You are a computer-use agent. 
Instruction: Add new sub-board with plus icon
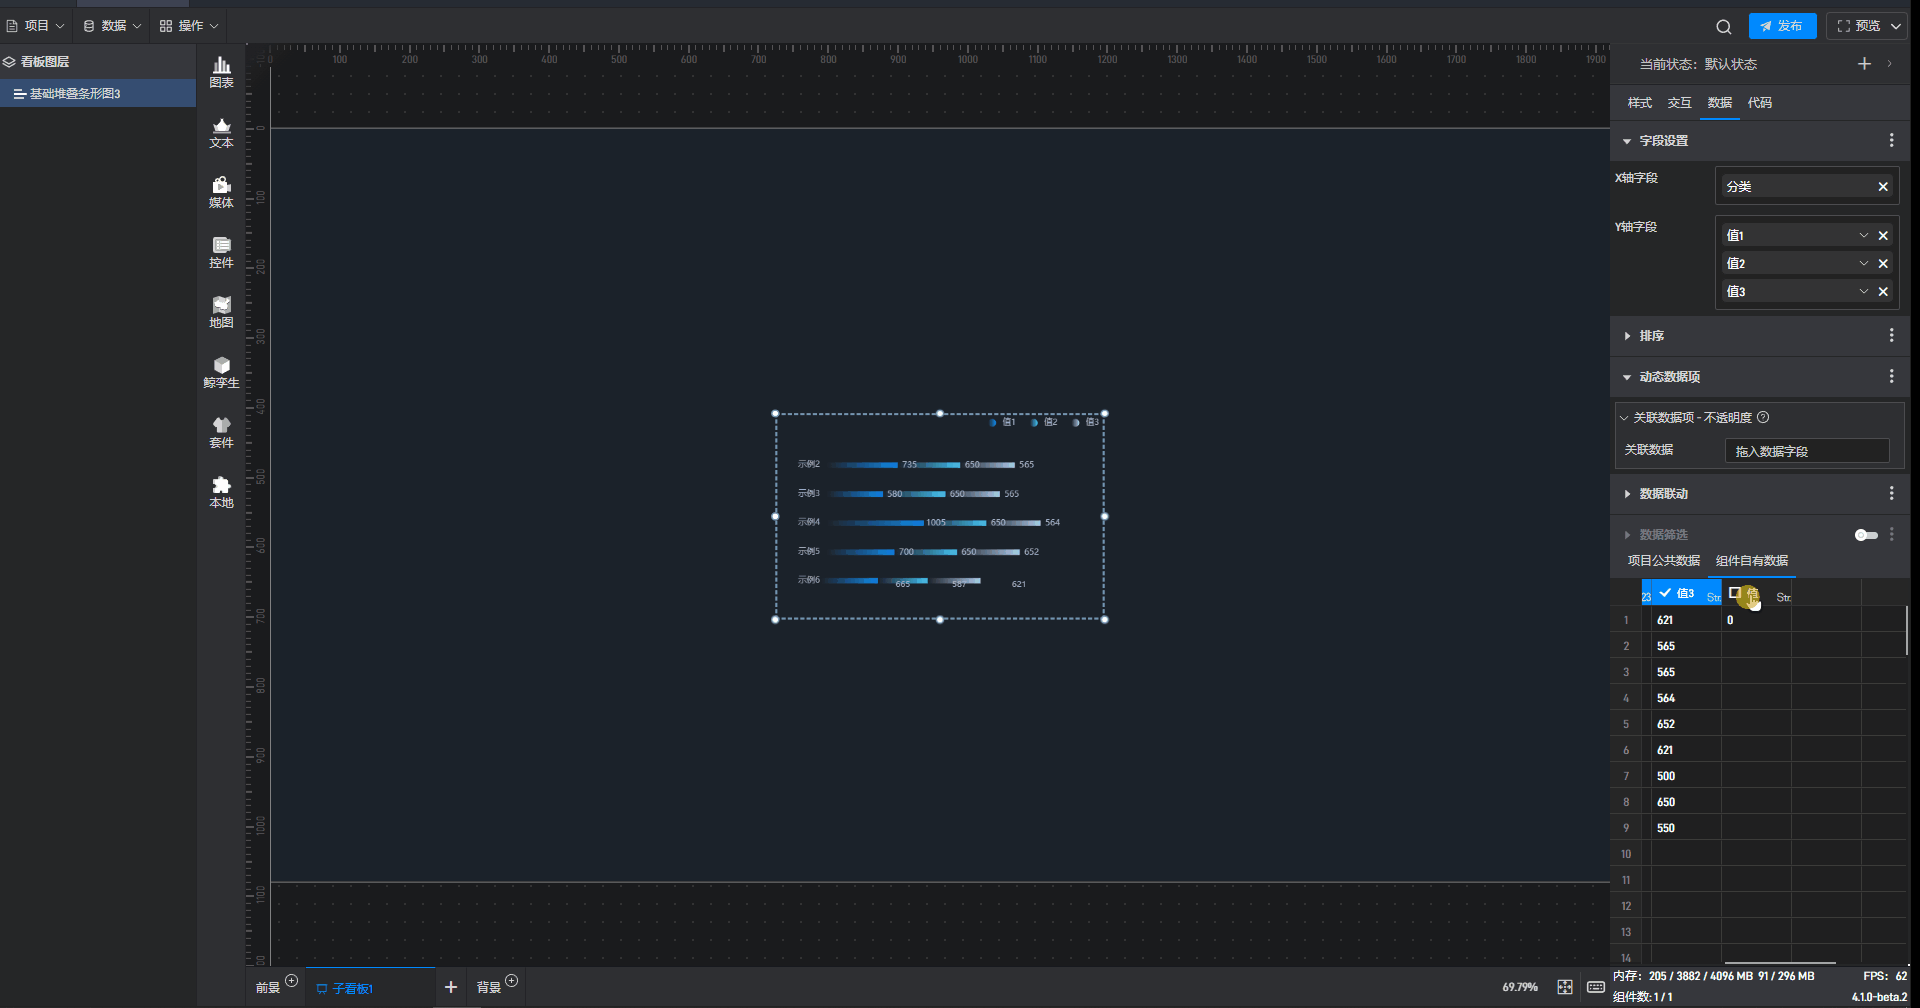tap(451, 987)
